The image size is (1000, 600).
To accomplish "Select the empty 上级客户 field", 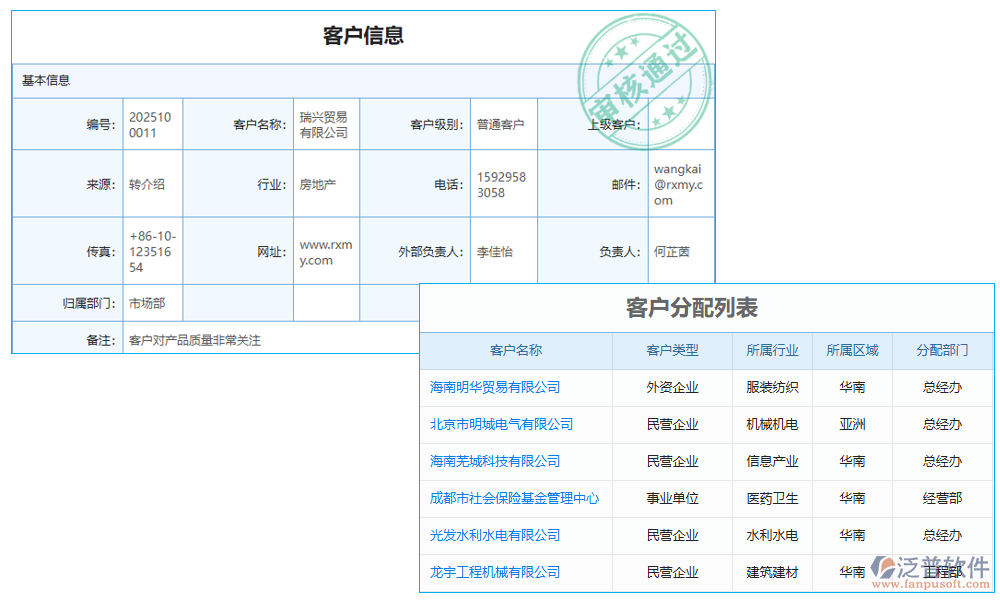I will coord(680,123).
